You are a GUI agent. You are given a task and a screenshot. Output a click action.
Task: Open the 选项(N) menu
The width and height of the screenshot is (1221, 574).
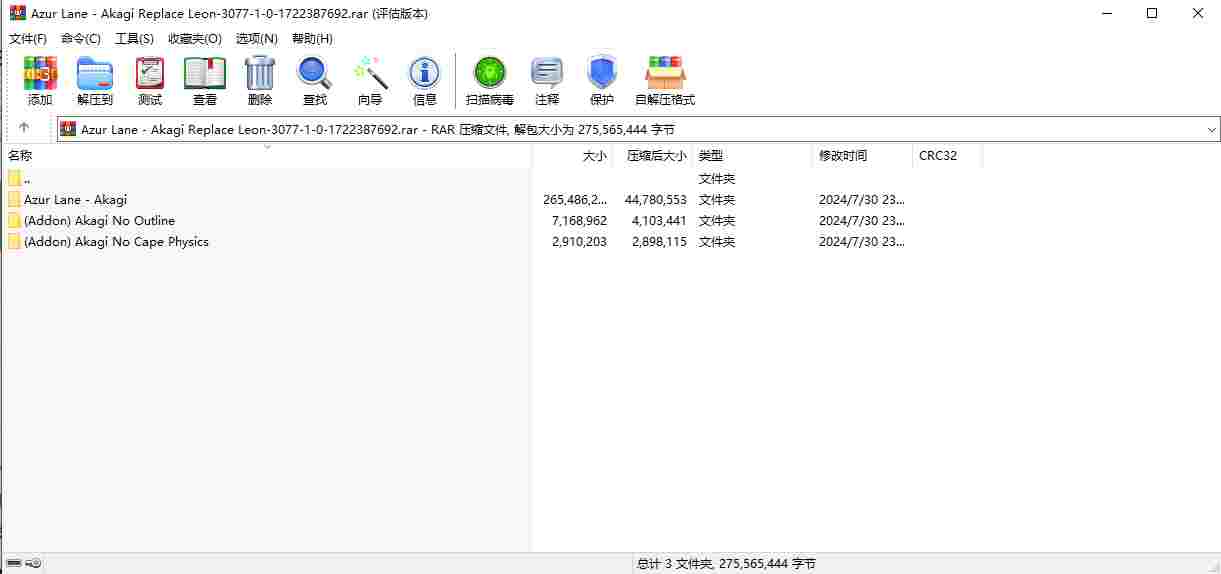[x=257, y=38]
